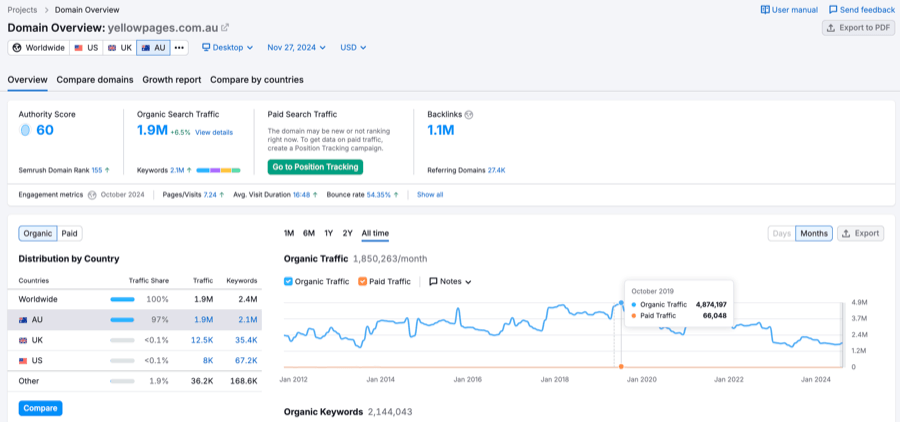This screenshot has height=422, width=900.
Task: Click the globe icon beside Engagement metrics
Action: click(92, 195)
